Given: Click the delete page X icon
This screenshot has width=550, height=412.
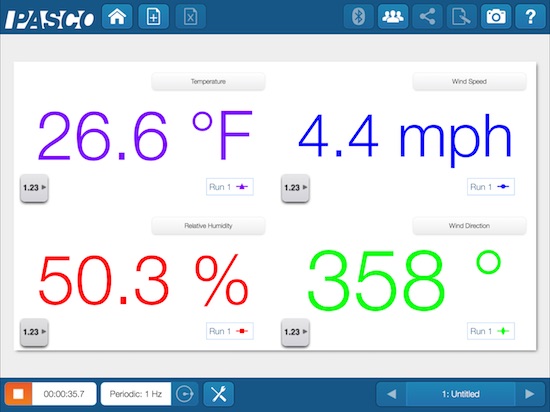Looking at the screenshot, I should [190, 16].
